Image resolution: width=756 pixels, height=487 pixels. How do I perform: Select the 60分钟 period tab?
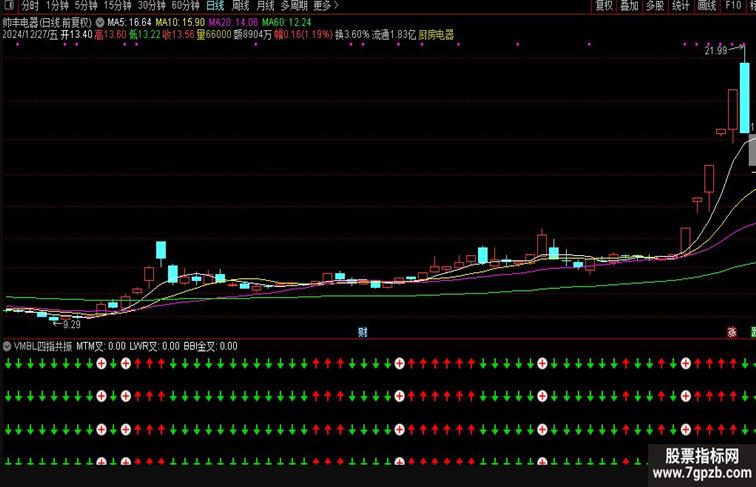pyautogui.click(x=186, y=6)
